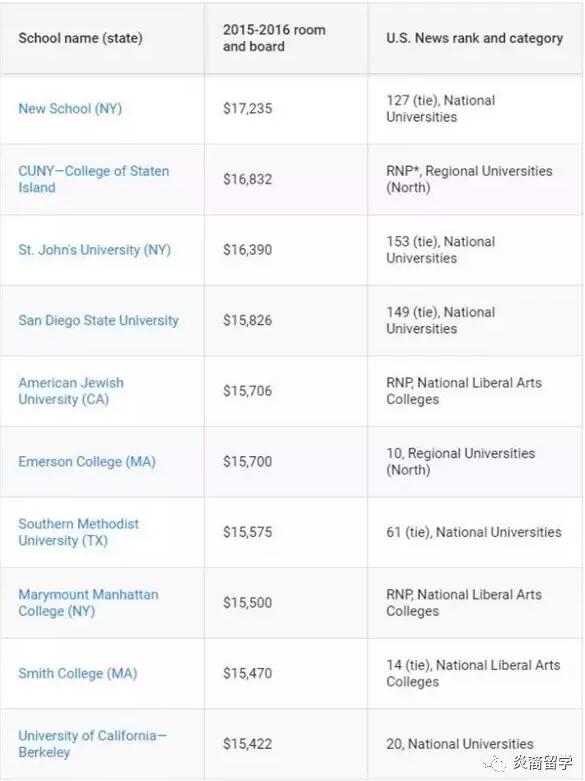This screenshot has width=585, height=781.
Task: Open CUNY–College of Staten Island link
Action: [x=94, y=179]
